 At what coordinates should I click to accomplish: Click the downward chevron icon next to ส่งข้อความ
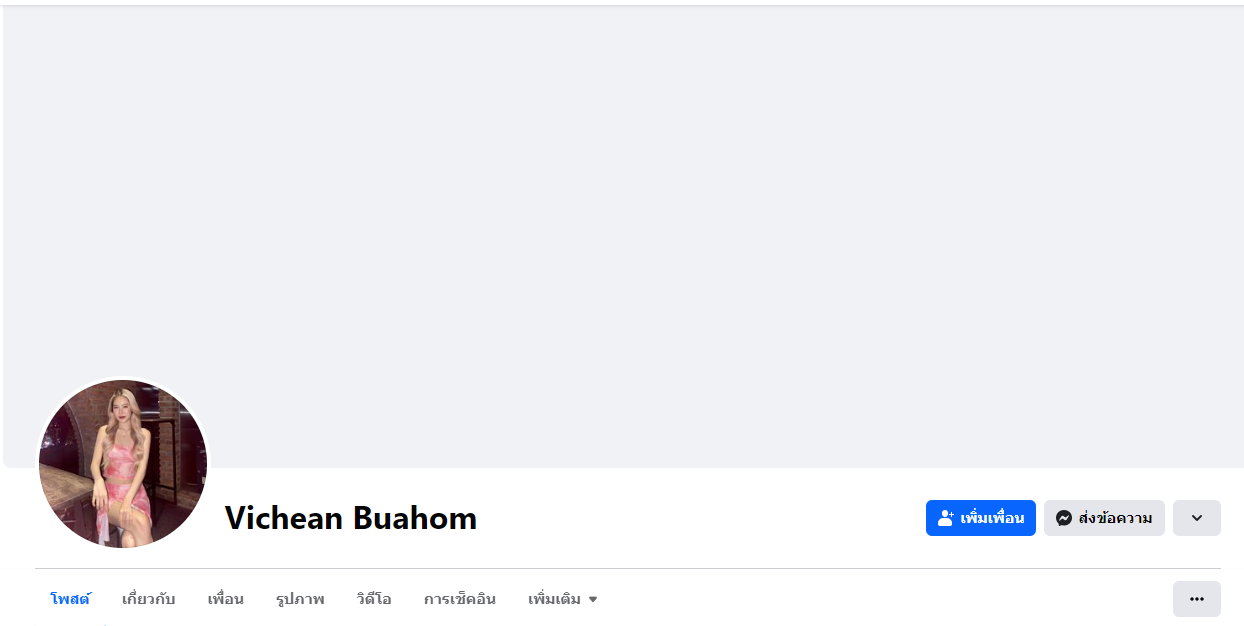click(x=1196, y=518)
